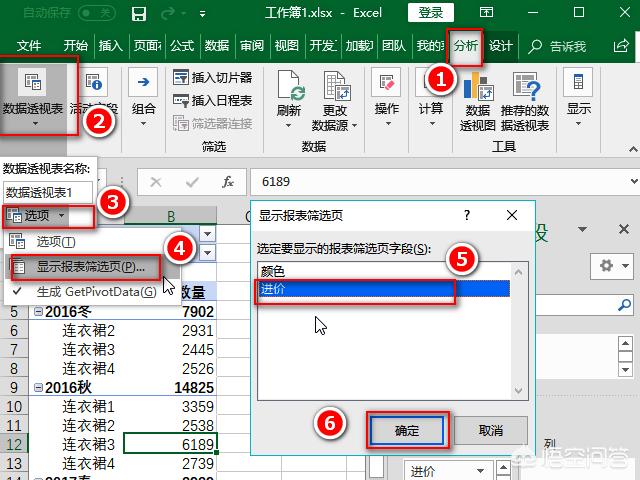Select row header 9
This screenshot has height=480, width=640.
[14, 387]
